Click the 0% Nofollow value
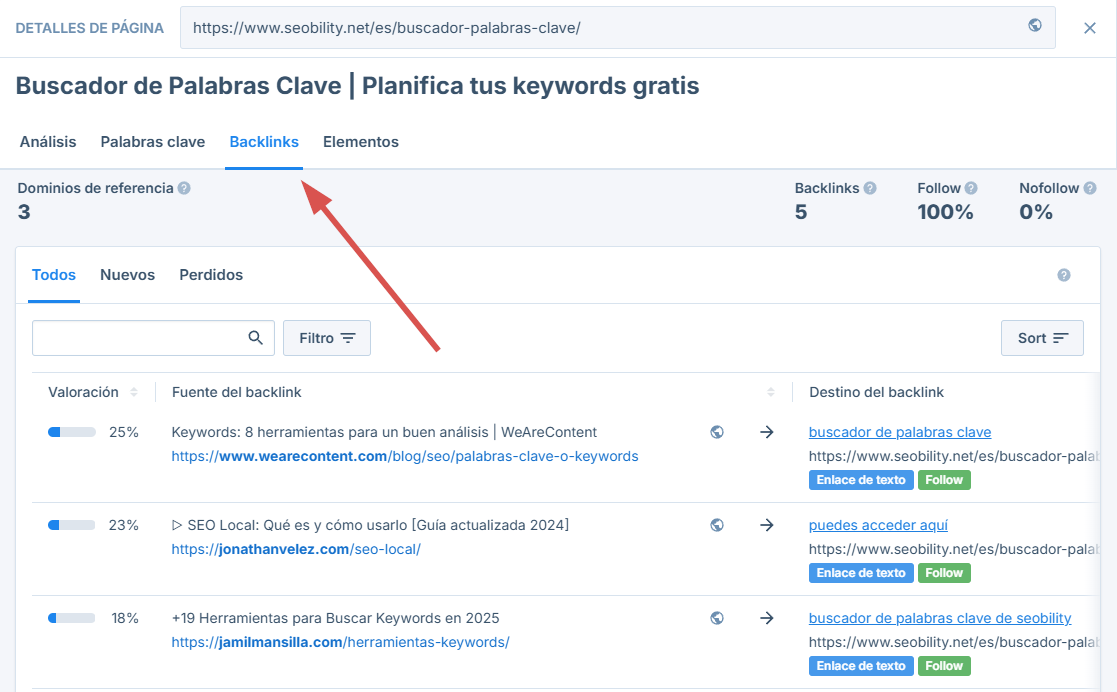This screenshot has height=692, width=1117. [1036, 212]
